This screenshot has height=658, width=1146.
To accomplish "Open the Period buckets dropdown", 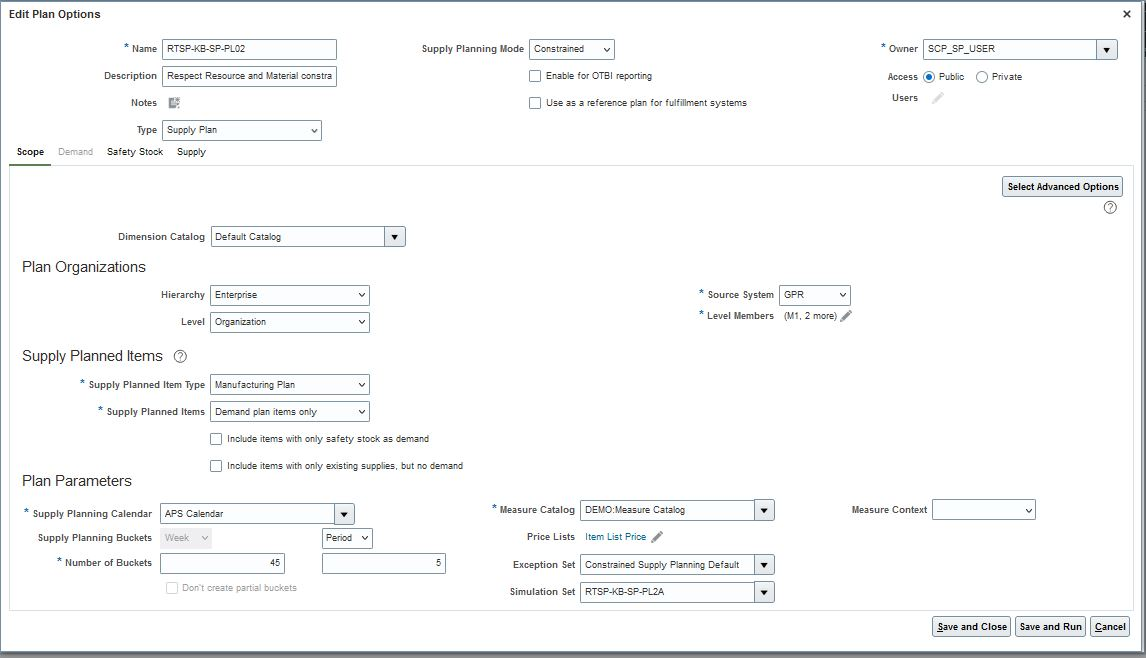I will [x=347, y=538].
